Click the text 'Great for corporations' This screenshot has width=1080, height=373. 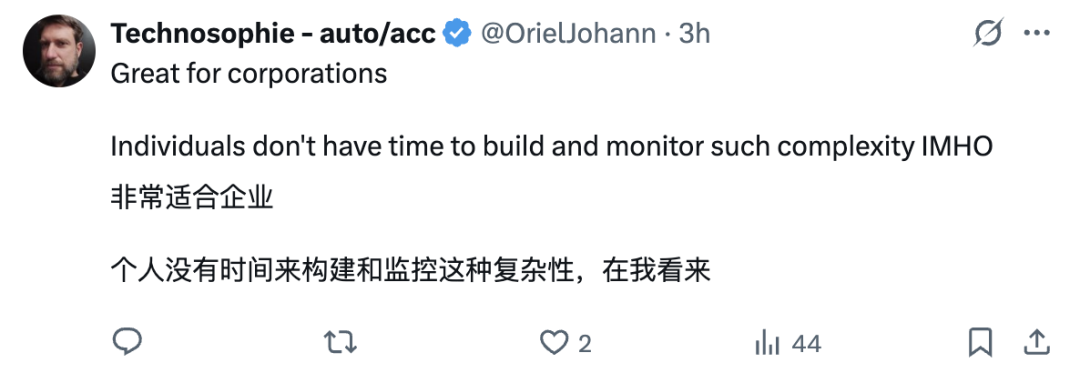click(249, 74)
